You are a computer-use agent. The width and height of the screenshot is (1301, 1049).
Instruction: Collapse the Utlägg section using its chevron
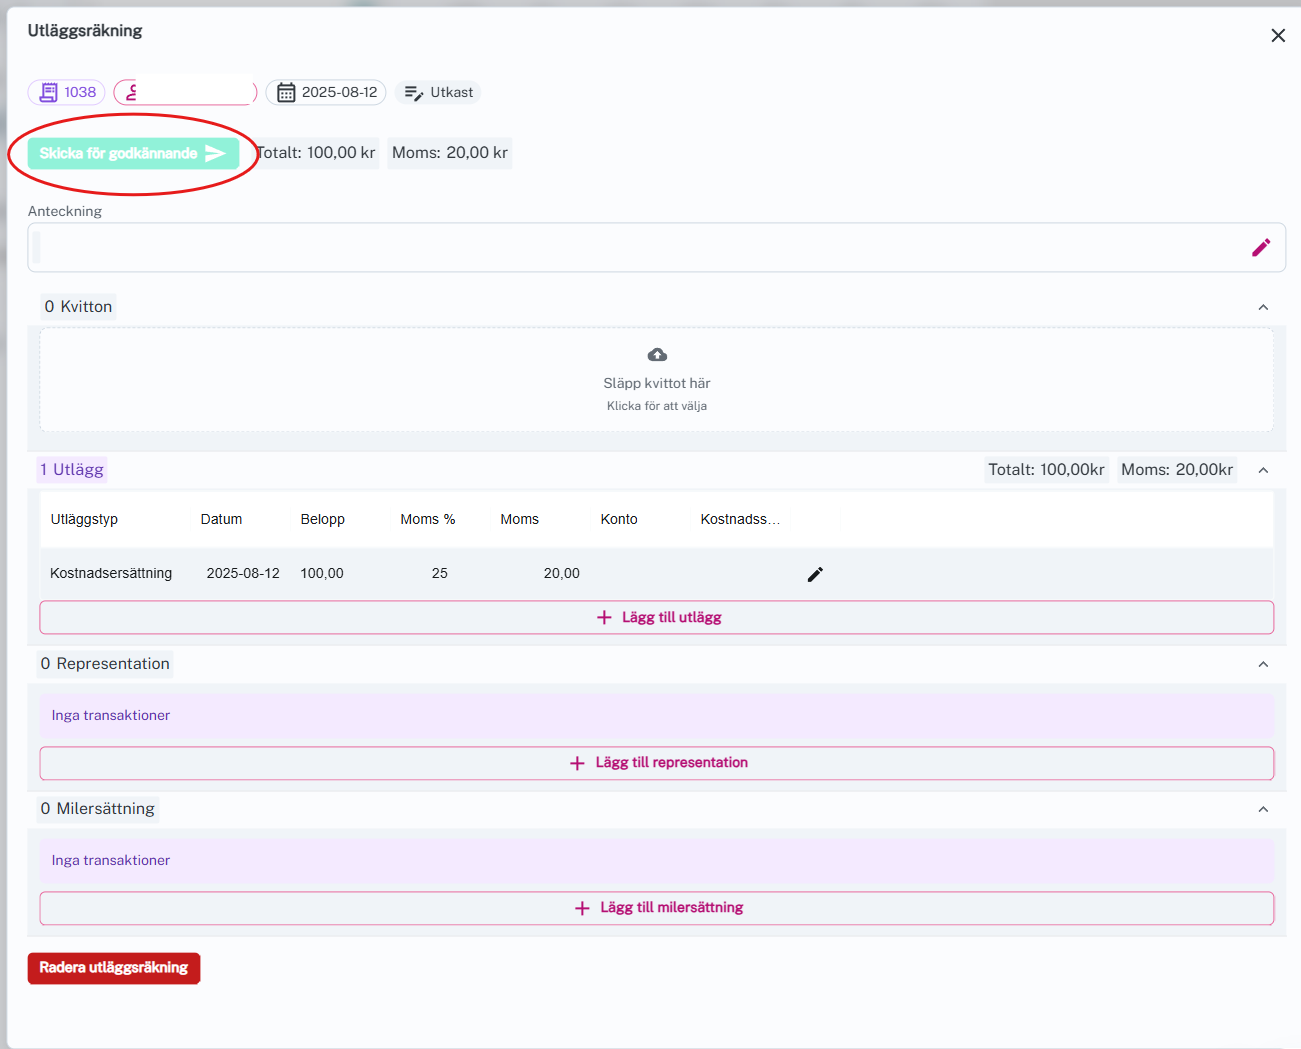[1263, 470]
